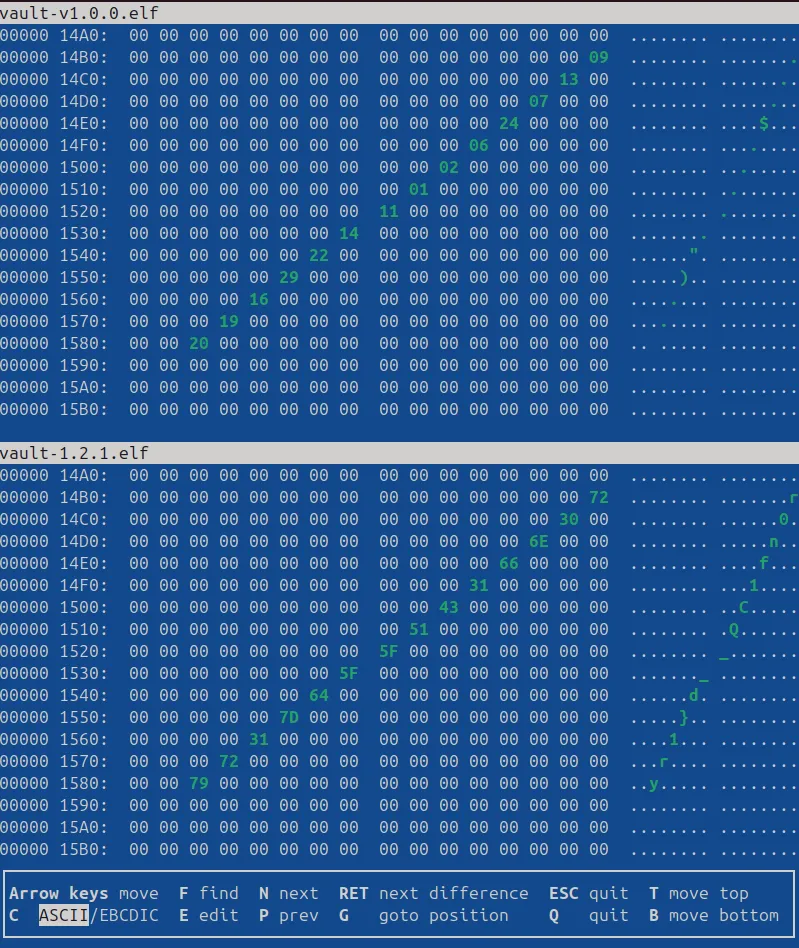Screen dimensions: 799x948
Task: Select highlighted byte 20 in top pane
Action: (199, 343)
